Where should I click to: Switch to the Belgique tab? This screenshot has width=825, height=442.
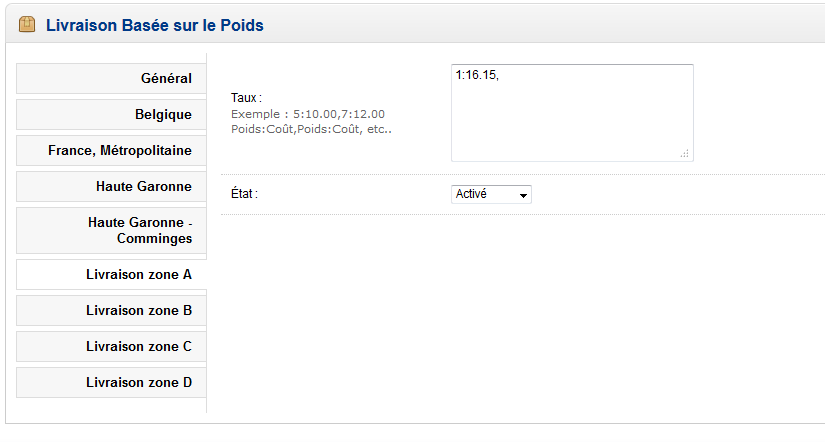coord(163,114)
